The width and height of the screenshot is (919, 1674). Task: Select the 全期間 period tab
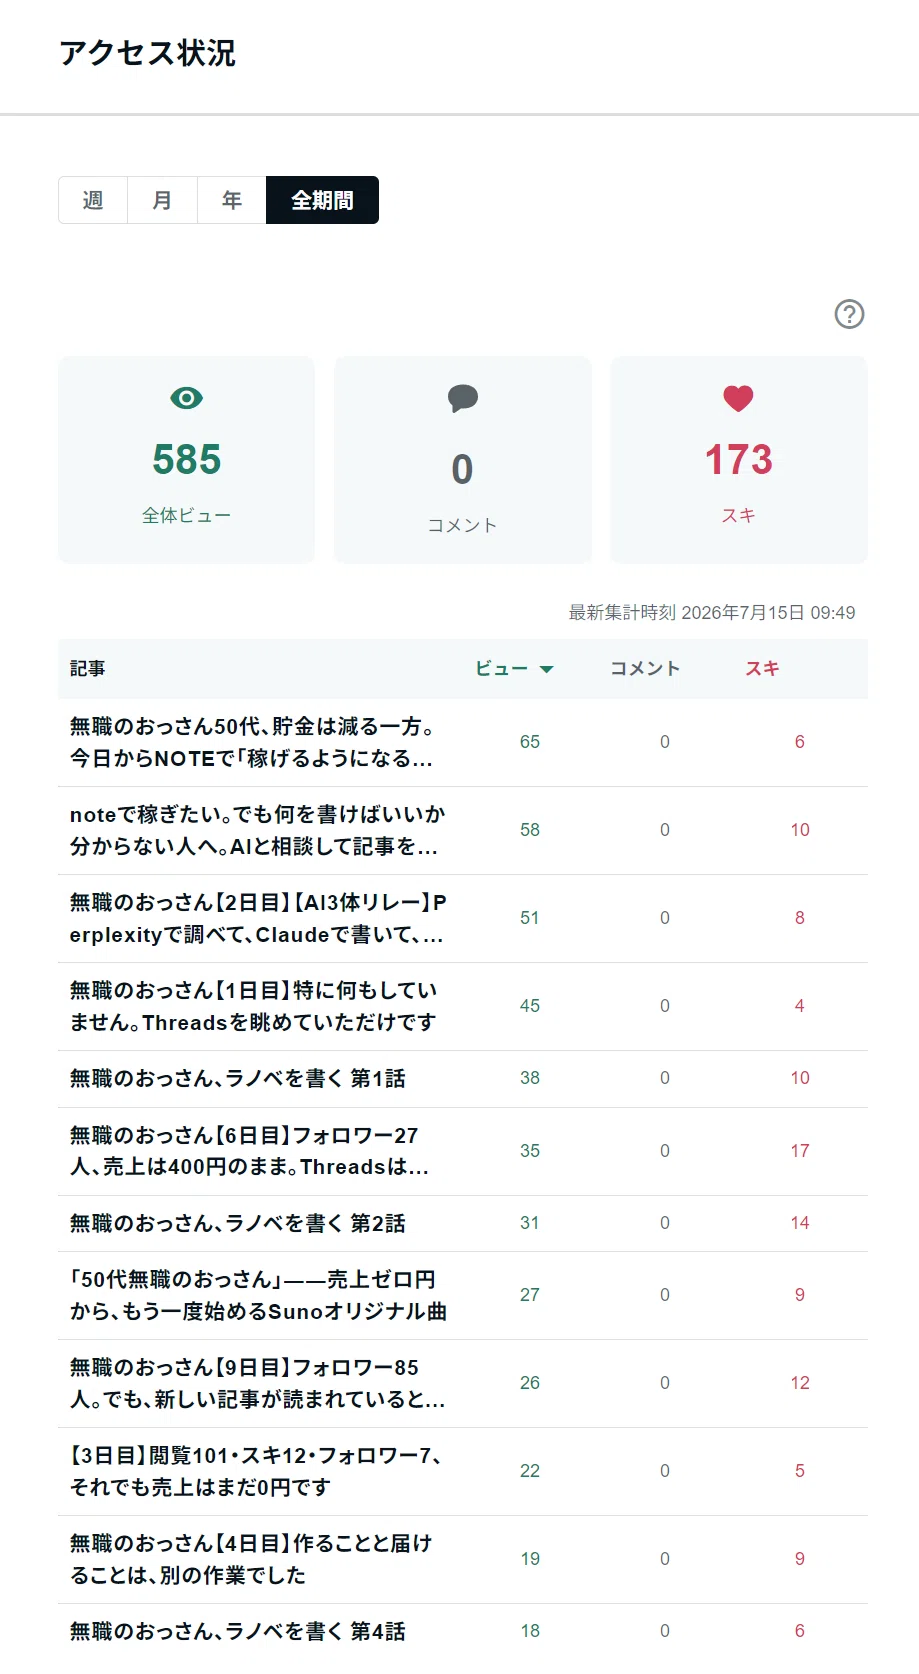click(322, 200)
